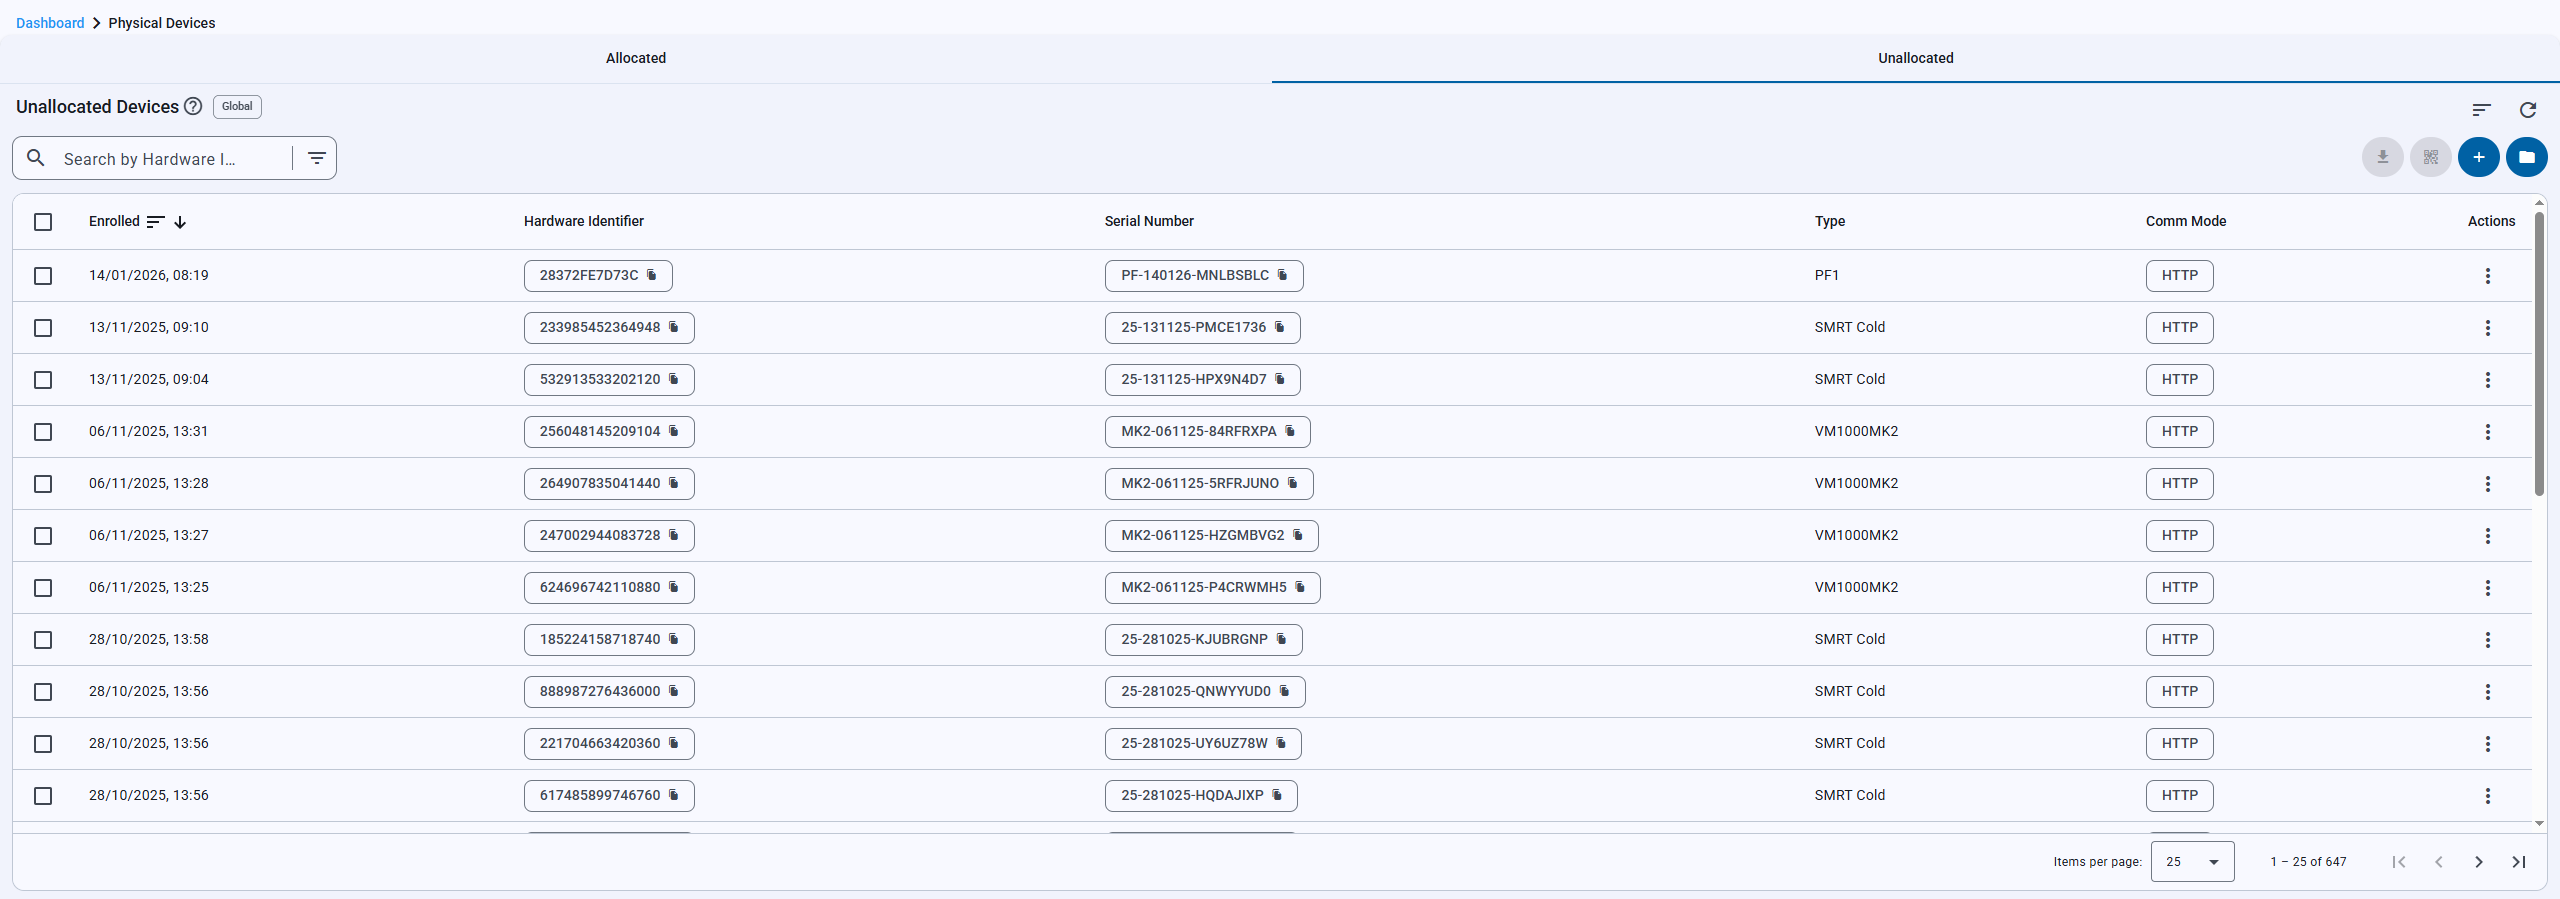
Task: Open actions menu for MK2-061125-P4CRWMH5 row
Action: (x=2487, y=588)
